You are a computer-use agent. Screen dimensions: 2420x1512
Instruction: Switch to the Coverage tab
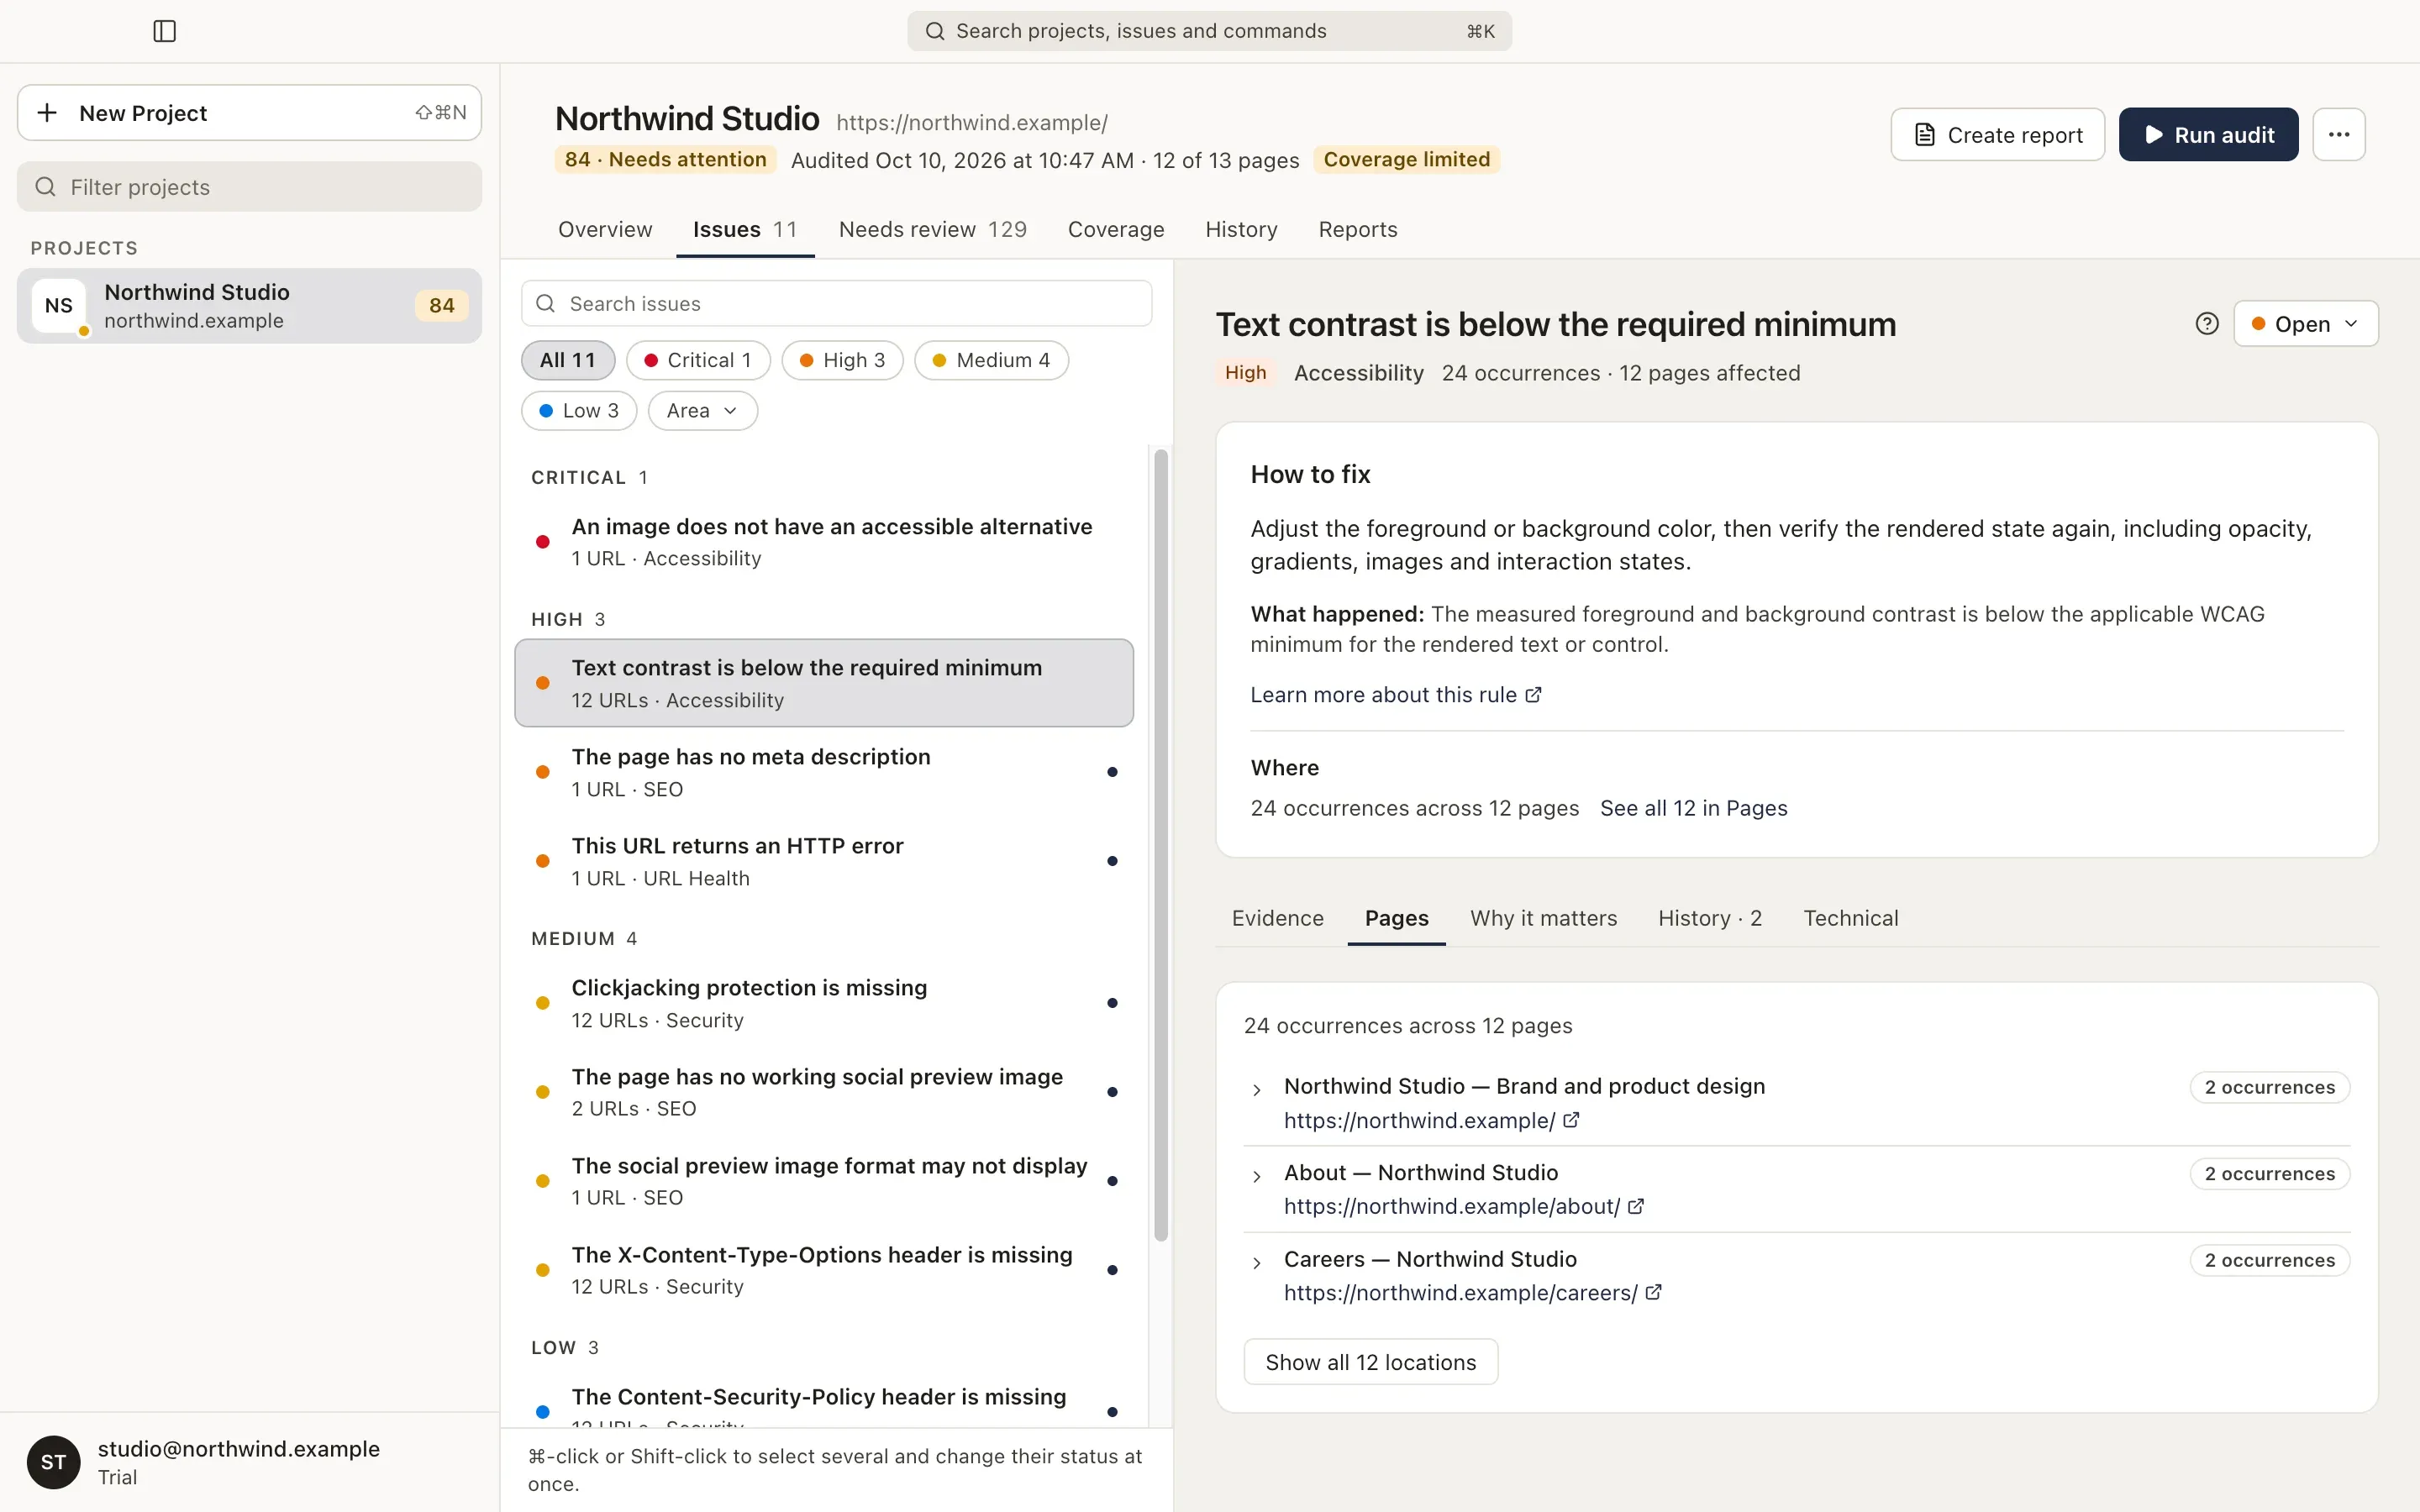[1116, 230]
